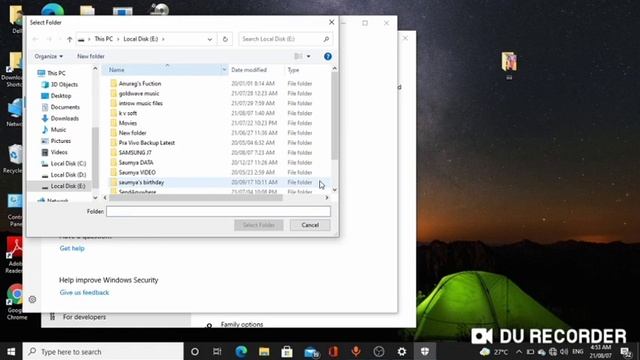The width and height of the screenshot is (640, 360).
Task: Select Local Disk (C:) in navigation pane
Action: point(64,163)
